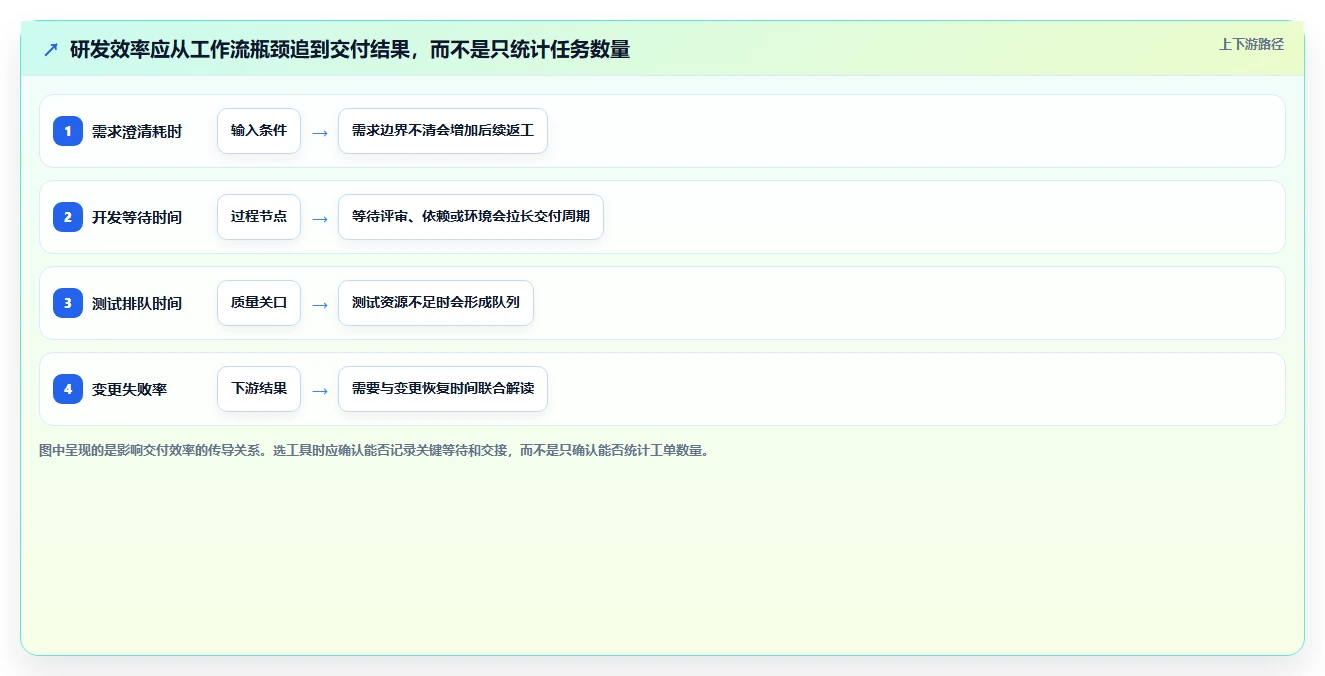Click the number 3 step badge

(68, 303)
